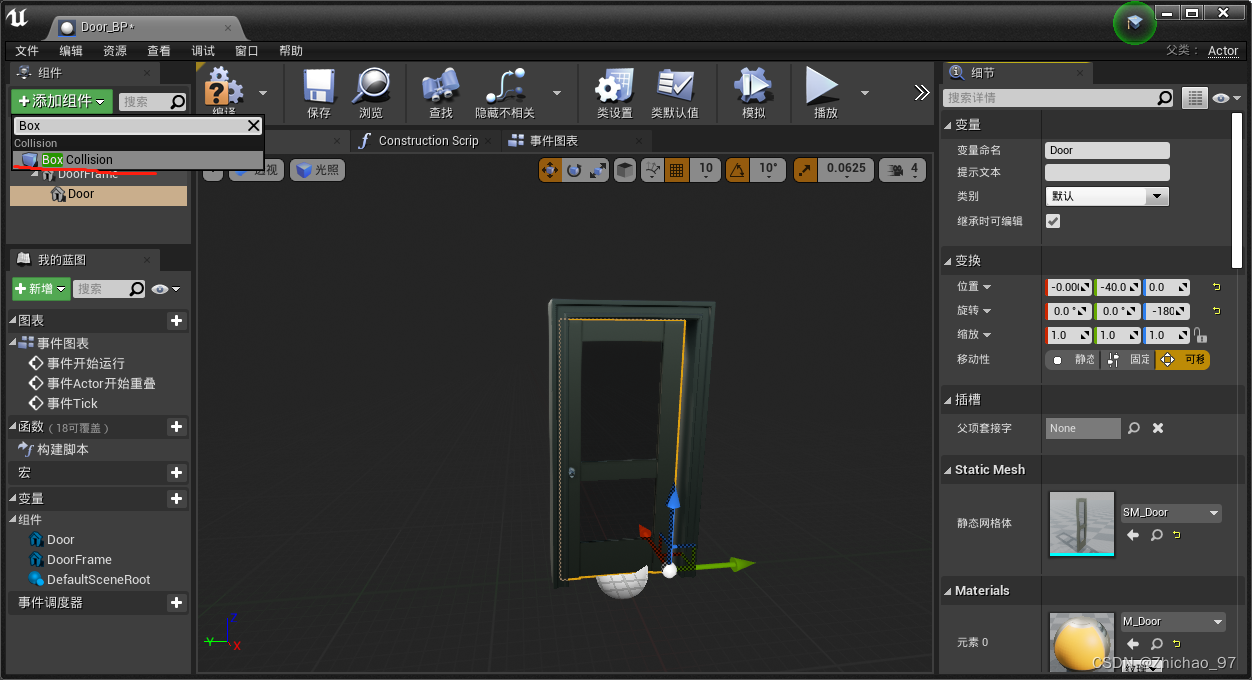
Task: Click the Simulate (模拟) toolbar icon
Action: [753, 87]
